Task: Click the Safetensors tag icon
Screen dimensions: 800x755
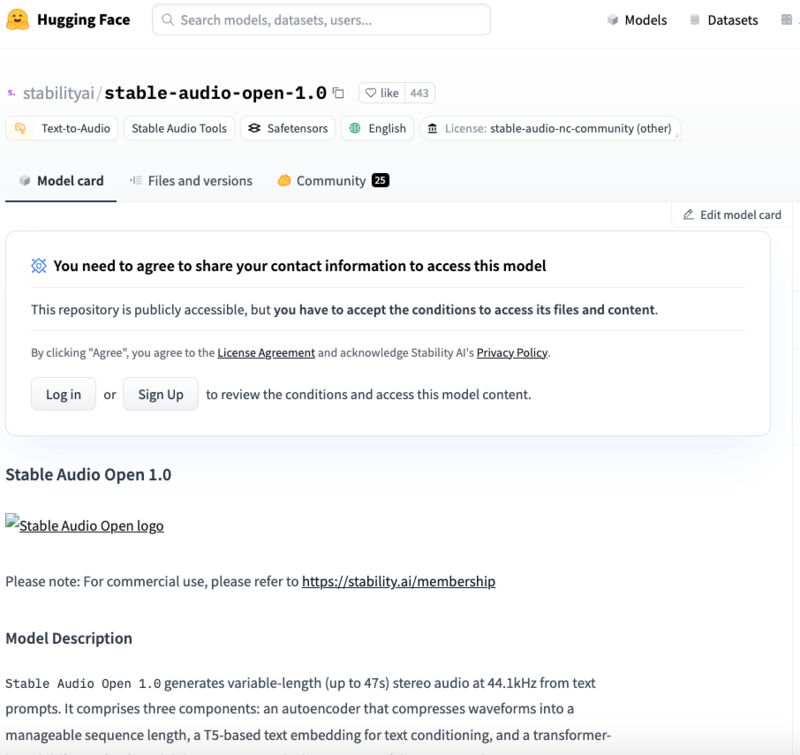Action: coord(255,128)
